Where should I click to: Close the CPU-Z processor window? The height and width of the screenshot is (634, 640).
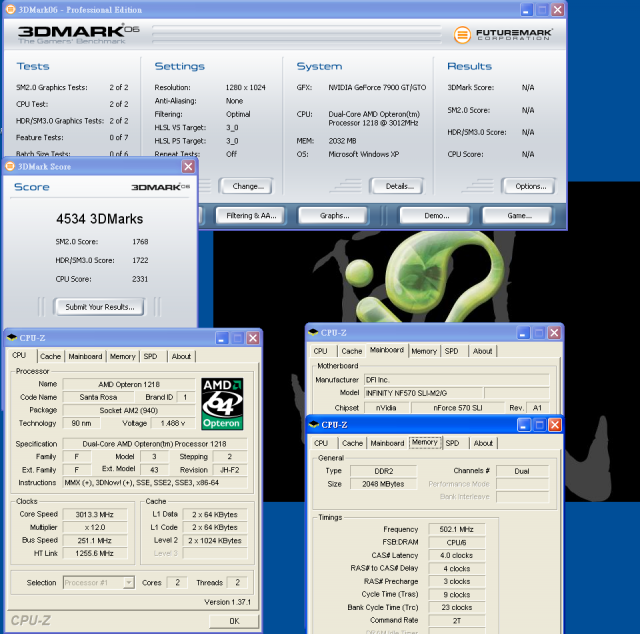pyautogui.click(x=253, y=338)
